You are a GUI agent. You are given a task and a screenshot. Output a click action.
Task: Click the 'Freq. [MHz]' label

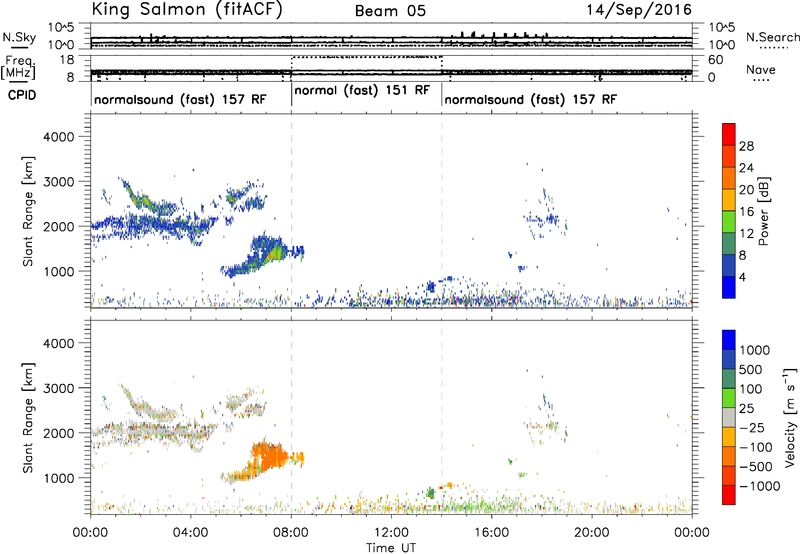[18, 68]
